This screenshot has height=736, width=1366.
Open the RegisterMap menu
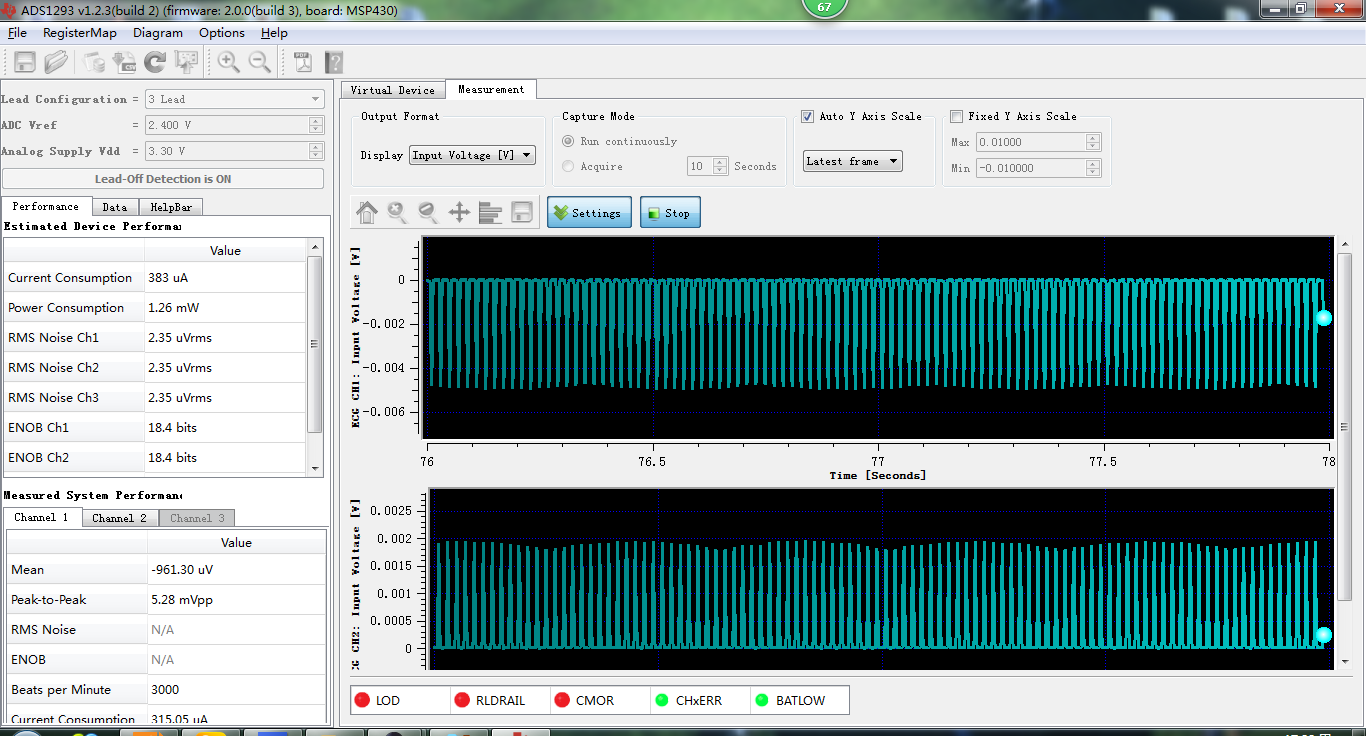(x=80, y=33)
